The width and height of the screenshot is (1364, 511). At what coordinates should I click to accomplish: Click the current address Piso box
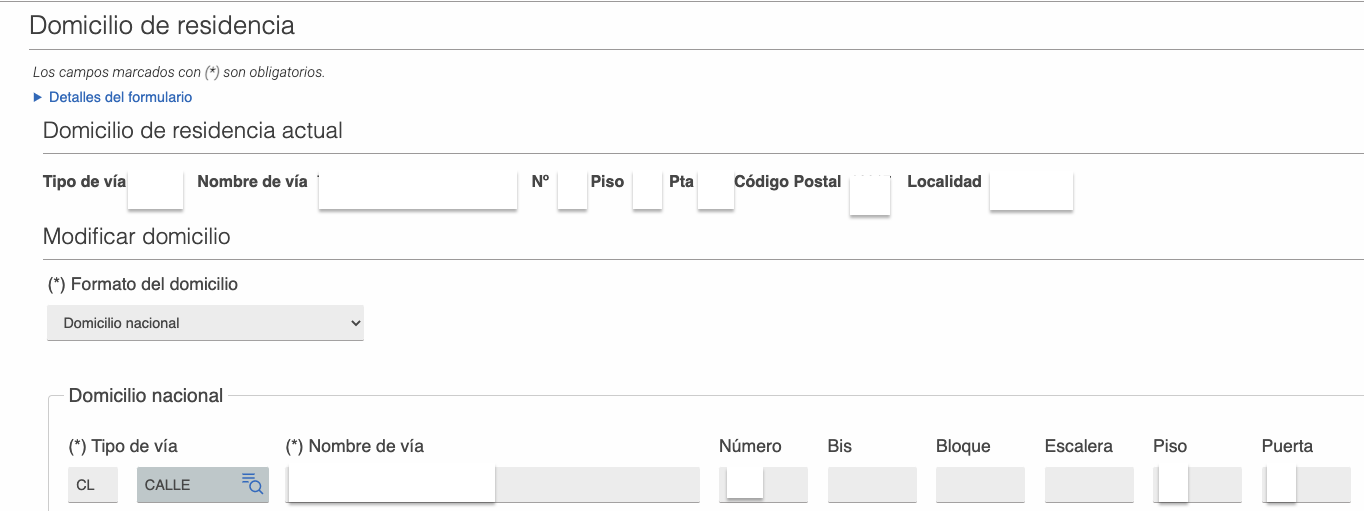pos(647,189)
